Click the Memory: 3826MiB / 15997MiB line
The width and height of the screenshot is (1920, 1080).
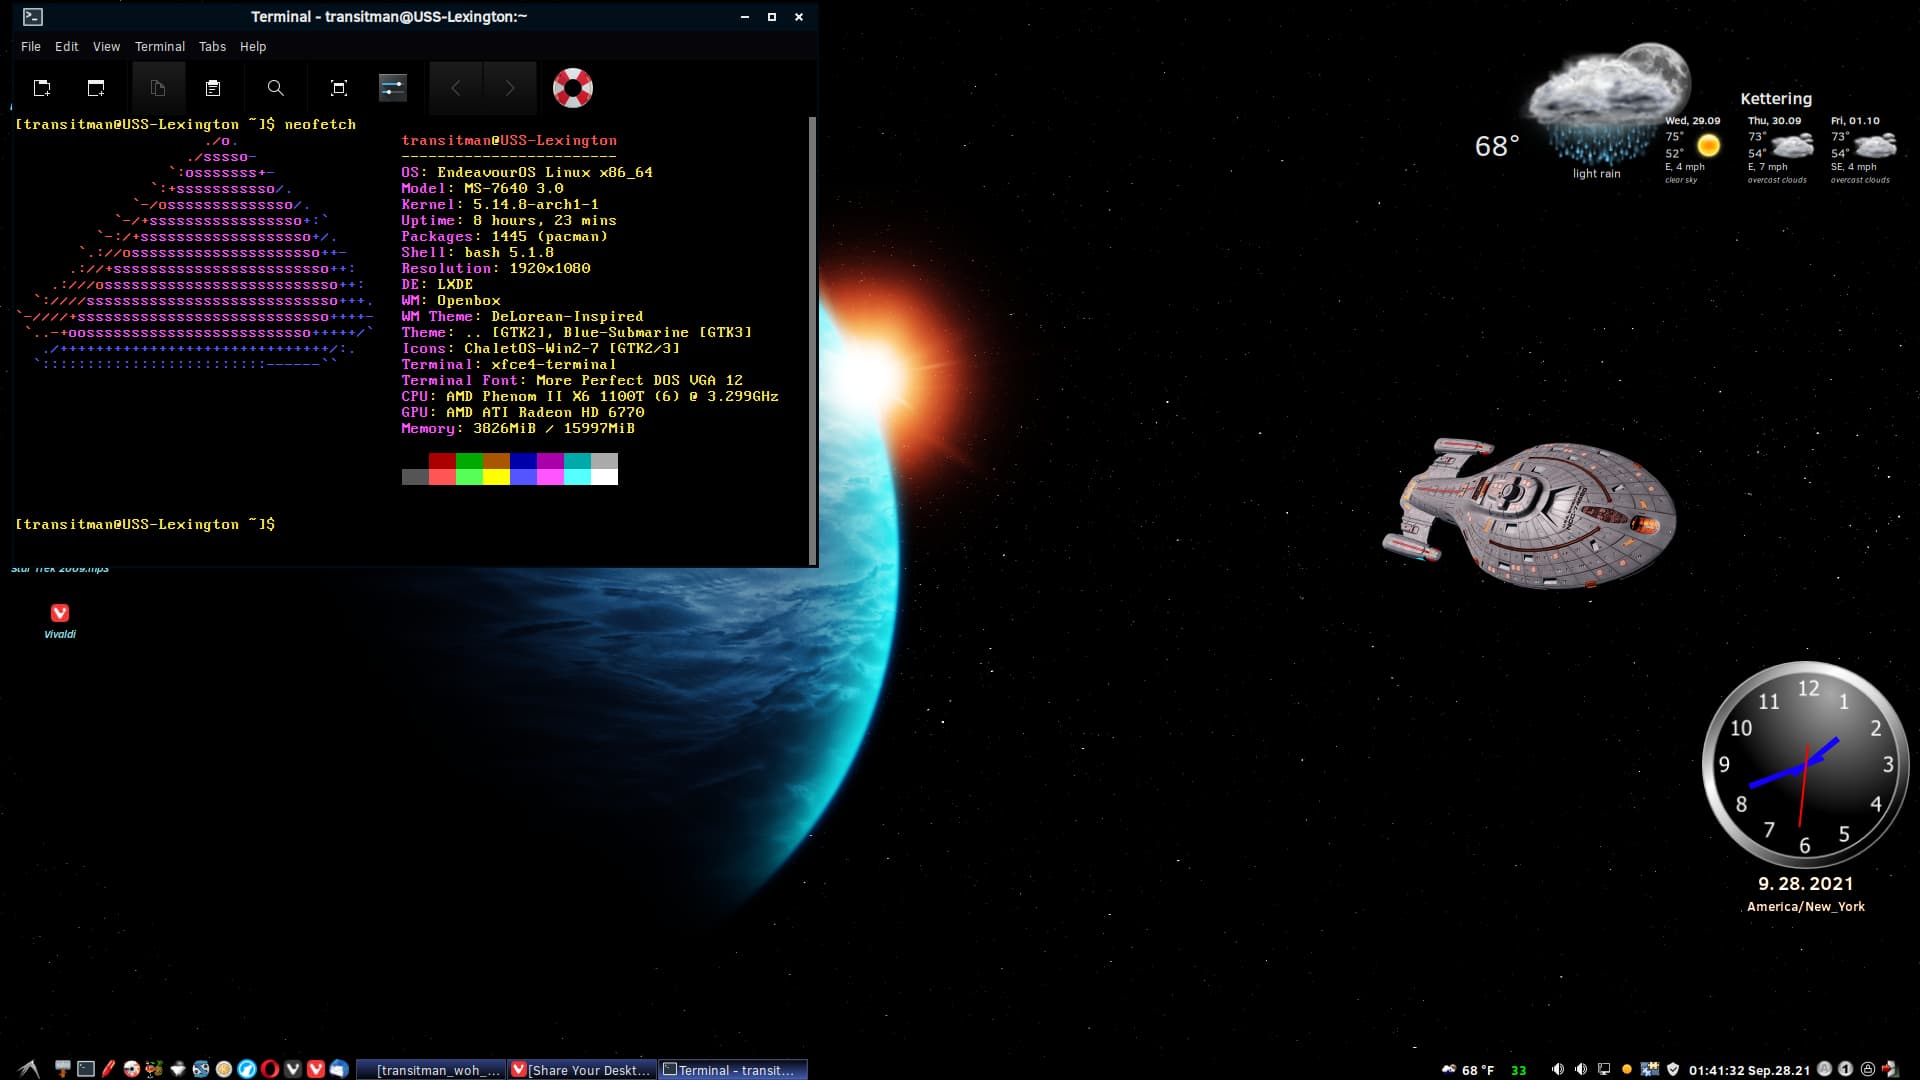coord(518,428)
